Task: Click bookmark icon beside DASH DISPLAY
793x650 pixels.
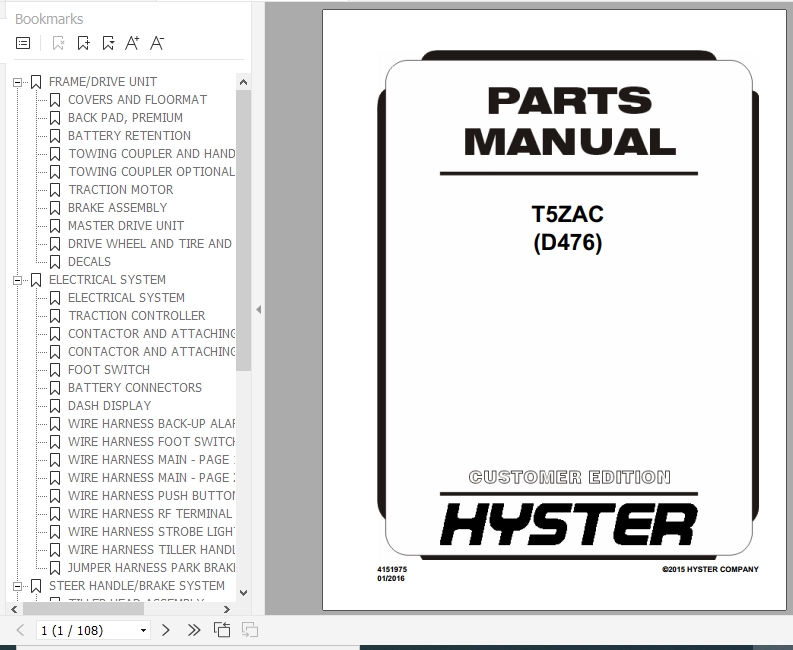Action: pos(55,406)
